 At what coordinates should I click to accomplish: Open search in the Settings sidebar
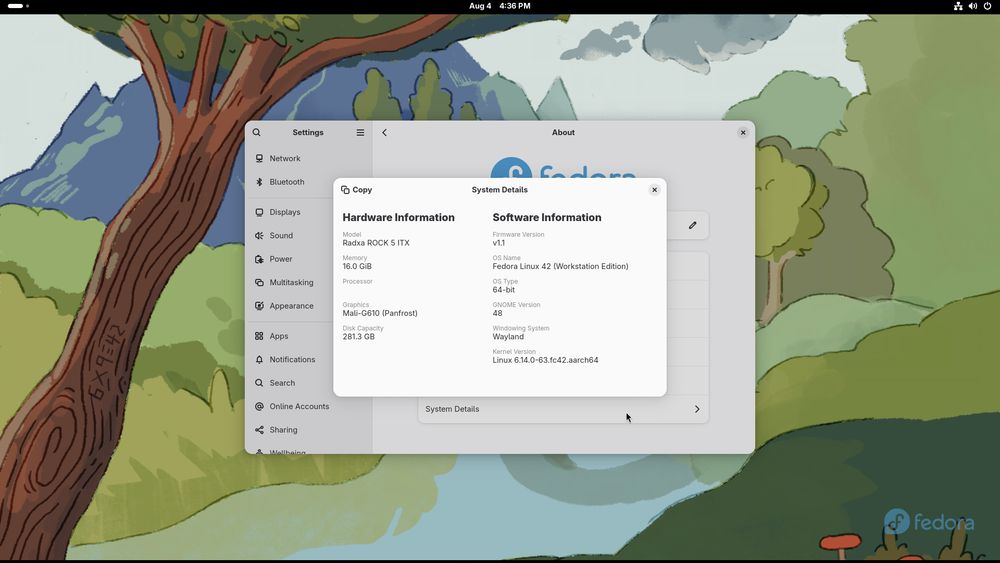256,133
